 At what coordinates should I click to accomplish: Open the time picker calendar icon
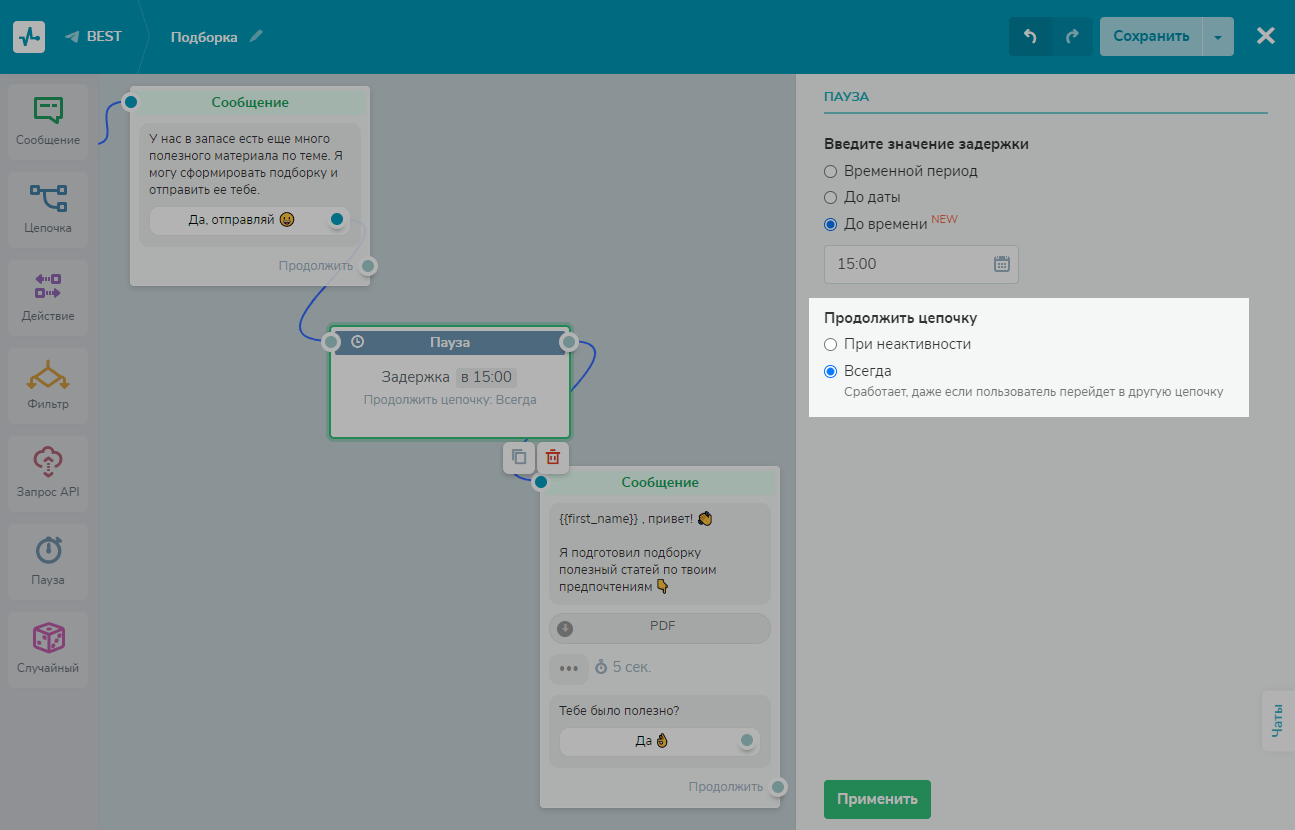(x=1002, y=264)
